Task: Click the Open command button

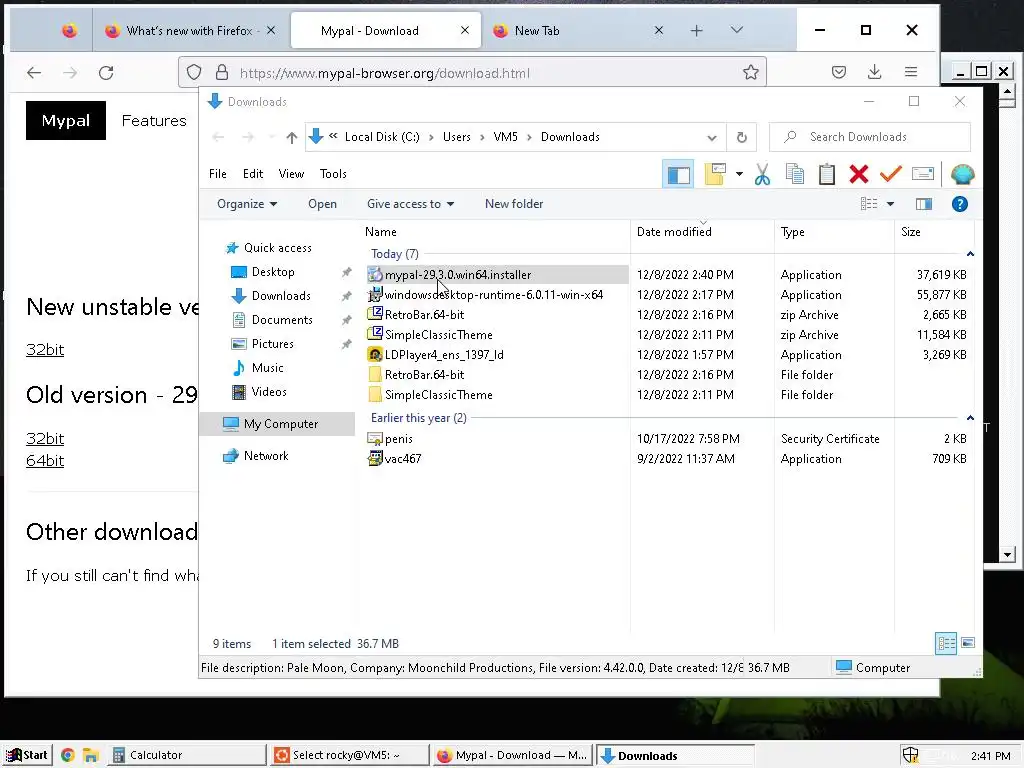Action: 323,204
